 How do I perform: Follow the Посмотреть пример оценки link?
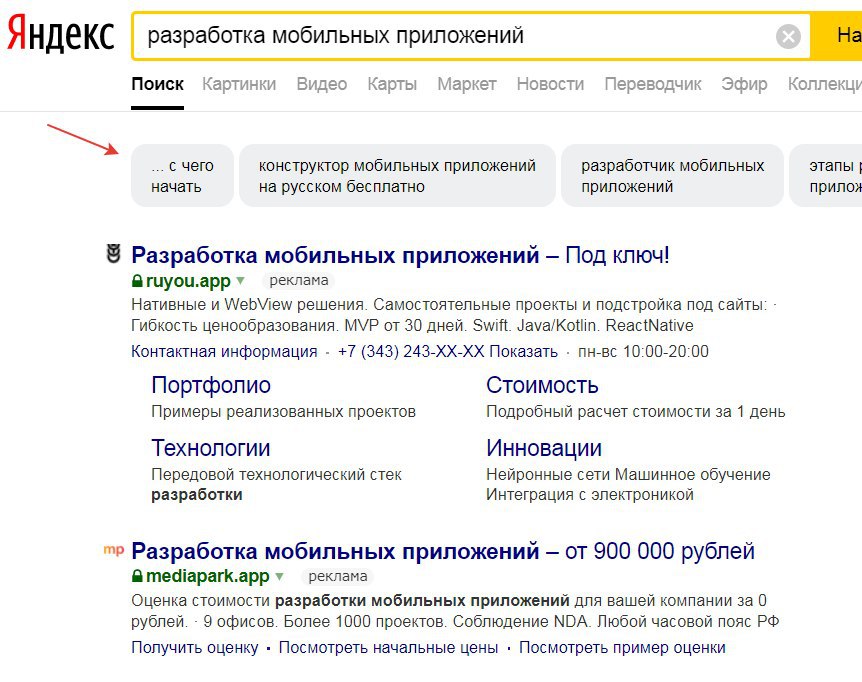coord(622,647)
